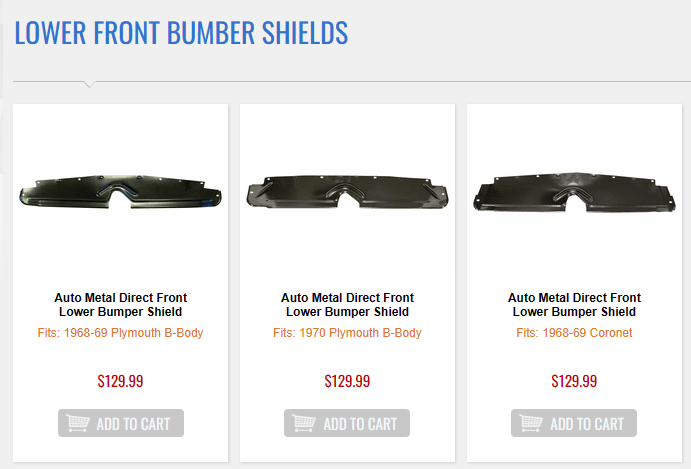Click the 'Fits: 1968-69 Plymouth B-Body' link
691x469 pixels.
(121, 333)
